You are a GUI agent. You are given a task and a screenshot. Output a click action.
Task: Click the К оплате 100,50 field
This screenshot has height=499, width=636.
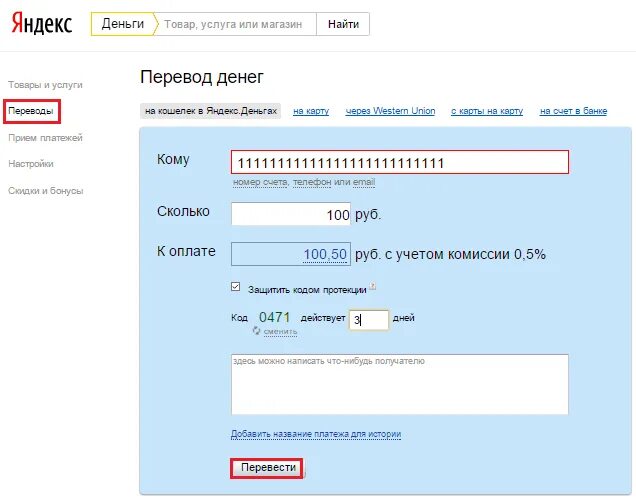pos(291,254)
